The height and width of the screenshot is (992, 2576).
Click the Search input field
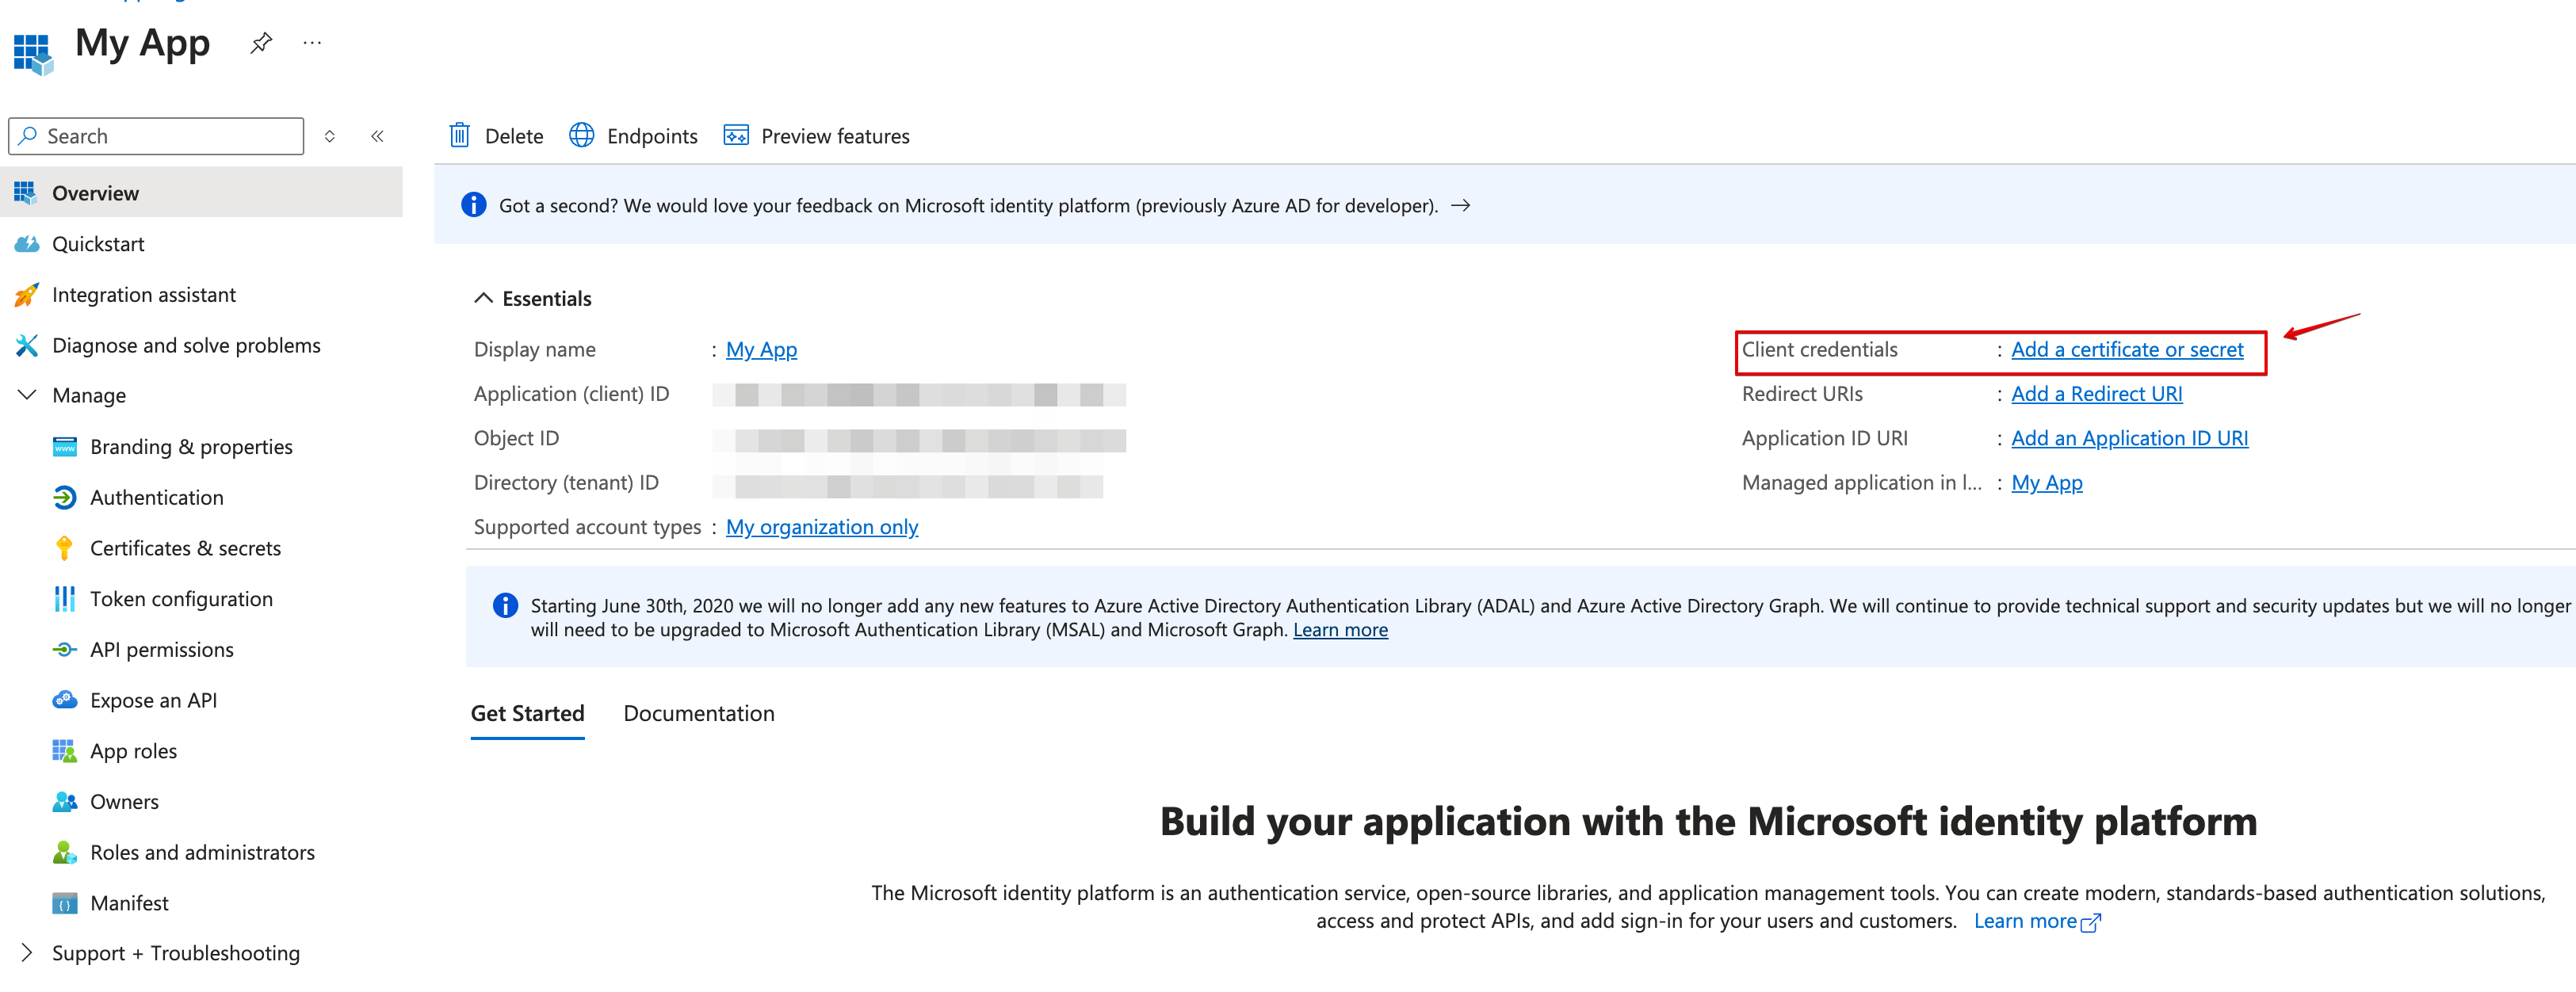tap(158, 135)
